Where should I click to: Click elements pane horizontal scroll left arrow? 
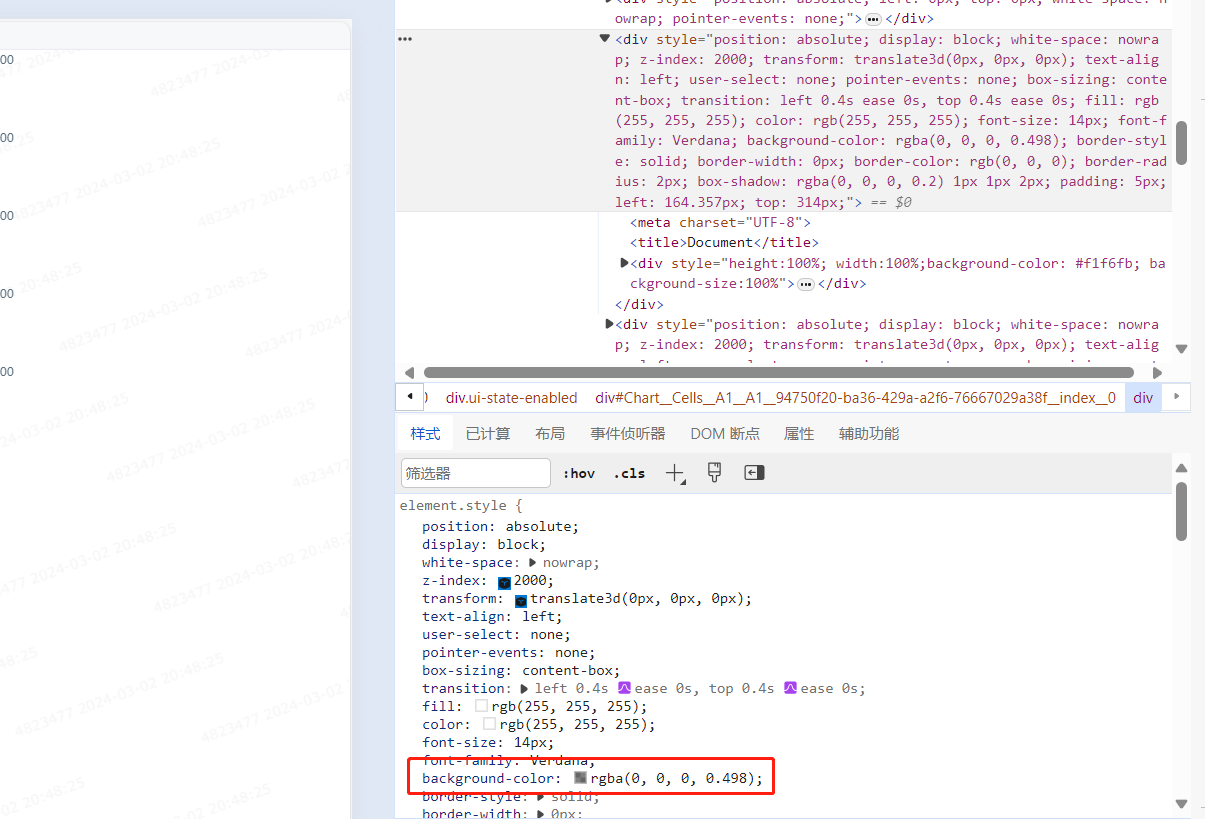[x=407, y=372]
